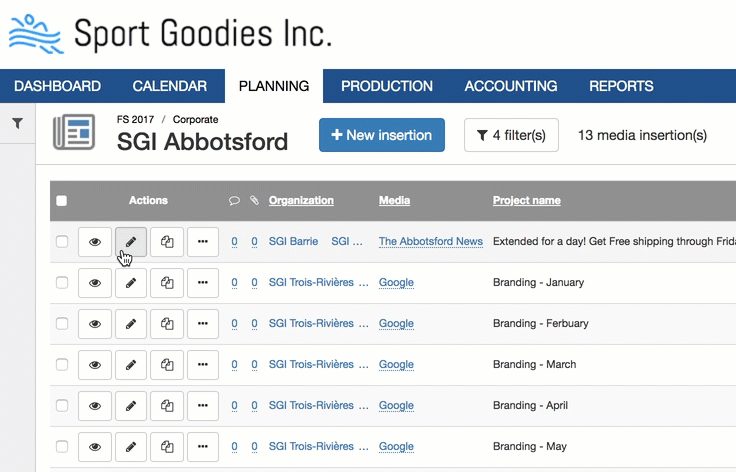736x472 pixels.
Task: Click the Sport Goodies Inc. logo
Action: pyautogui.click(x=170, y=33)
